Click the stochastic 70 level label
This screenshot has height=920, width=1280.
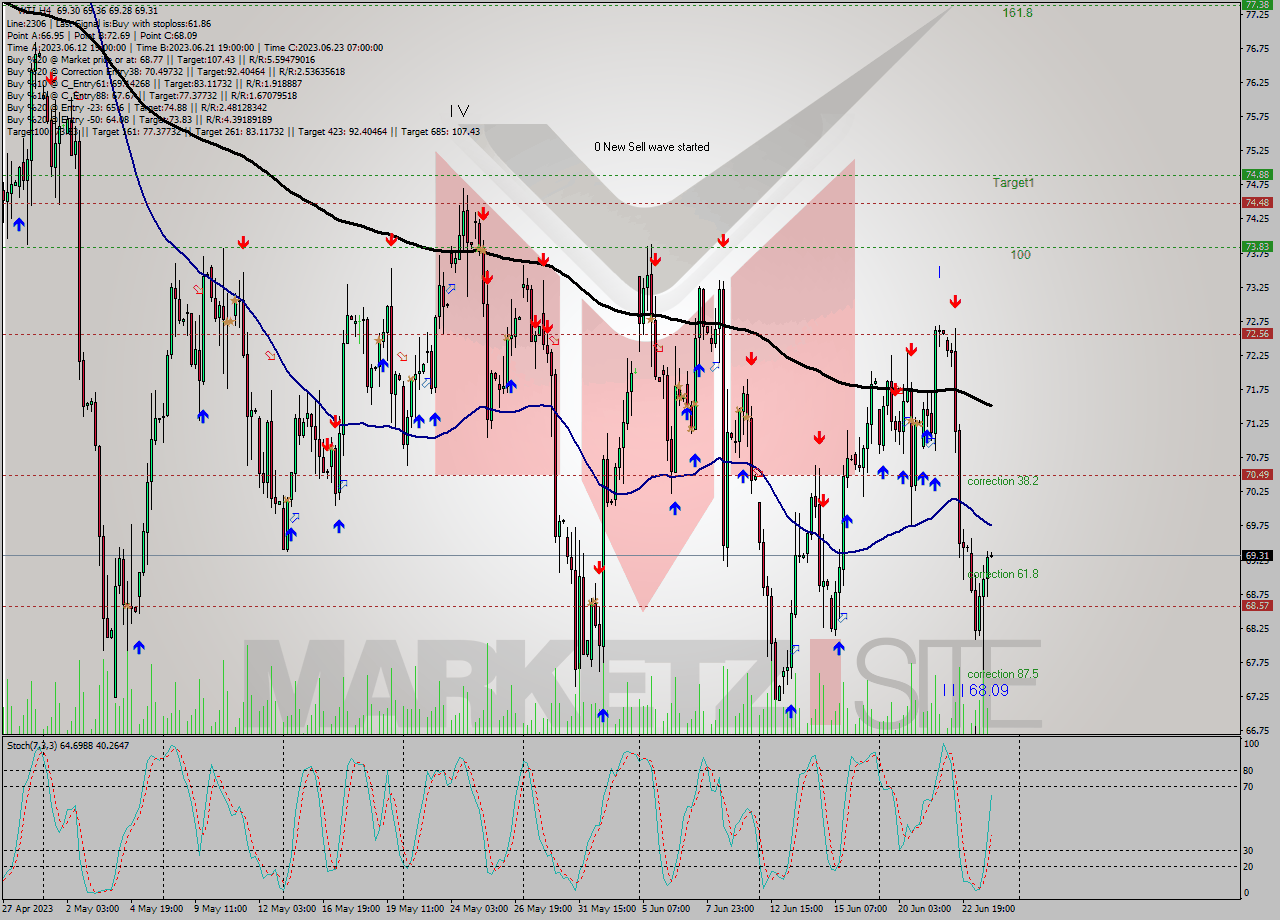coord(1248,786)
